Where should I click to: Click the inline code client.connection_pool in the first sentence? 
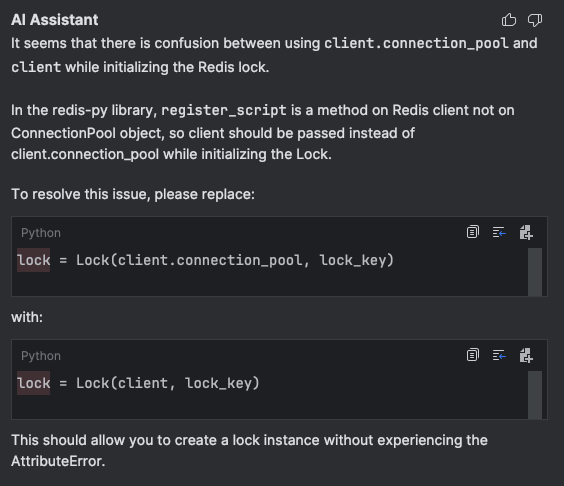(x=416, y=43)
